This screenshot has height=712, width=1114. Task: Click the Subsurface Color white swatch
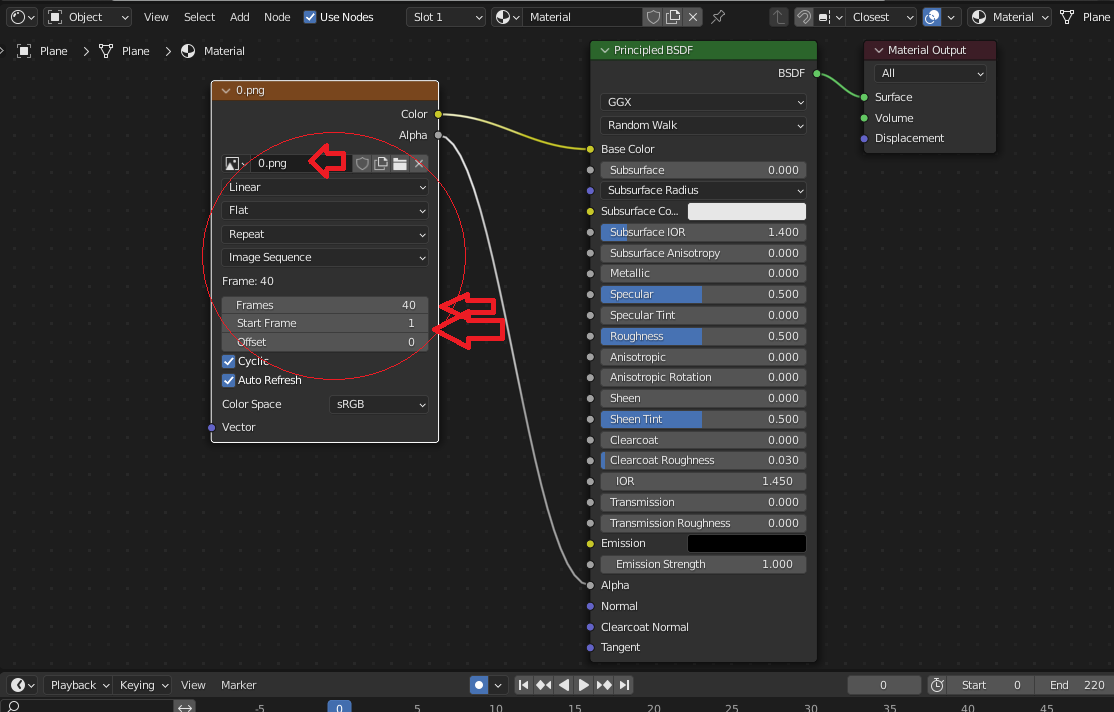[747, 211]
